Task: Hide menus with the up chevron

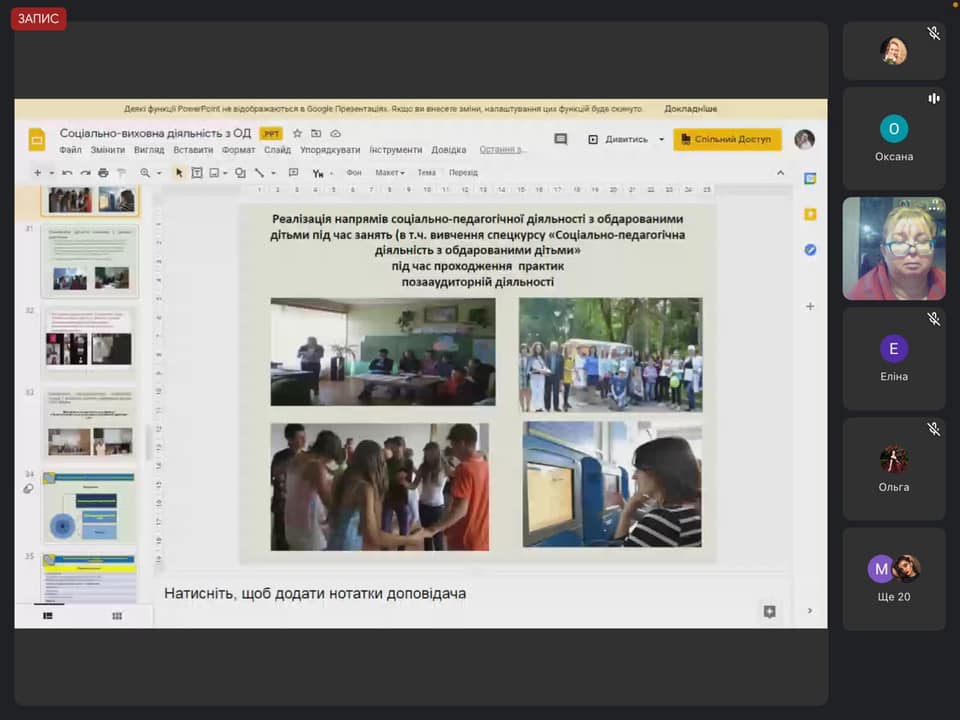Action: [x=781, y=173]
